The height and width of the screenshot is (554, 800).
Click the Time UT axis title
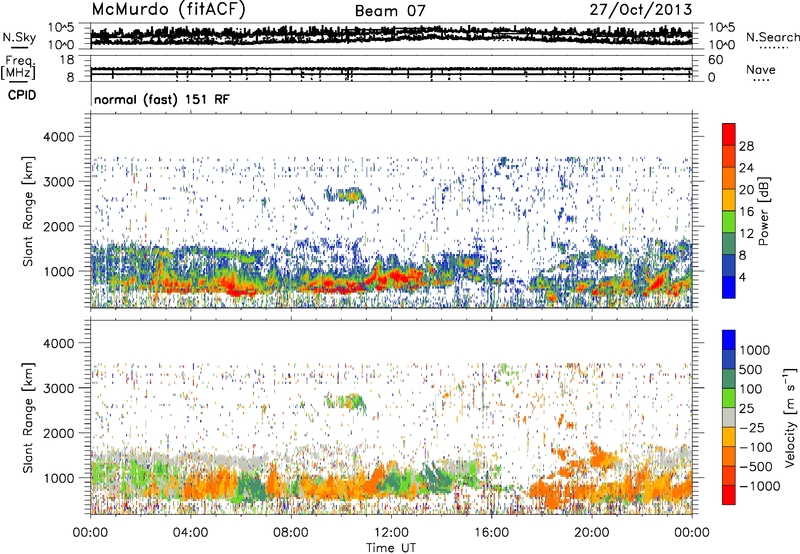(x=391, y=548)
